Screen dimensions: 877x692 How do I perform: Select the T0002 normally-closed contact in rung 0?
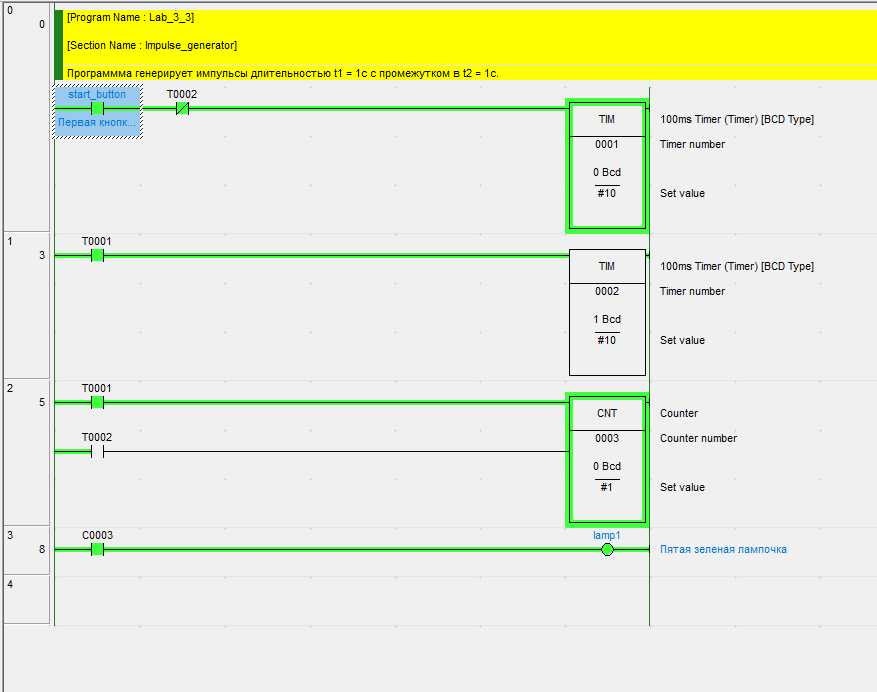coord(182,109)
